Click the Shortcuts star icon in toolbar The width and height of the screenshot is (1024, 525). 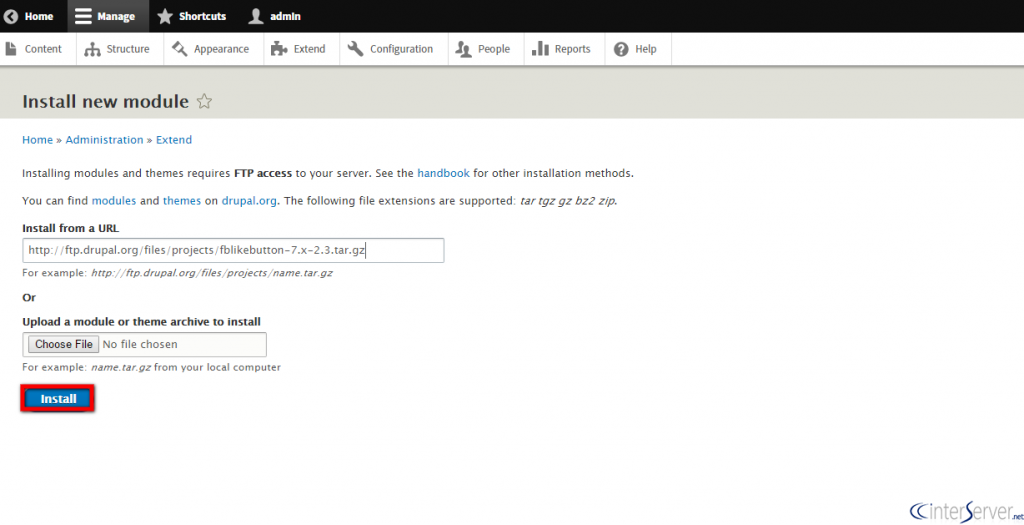165,16
